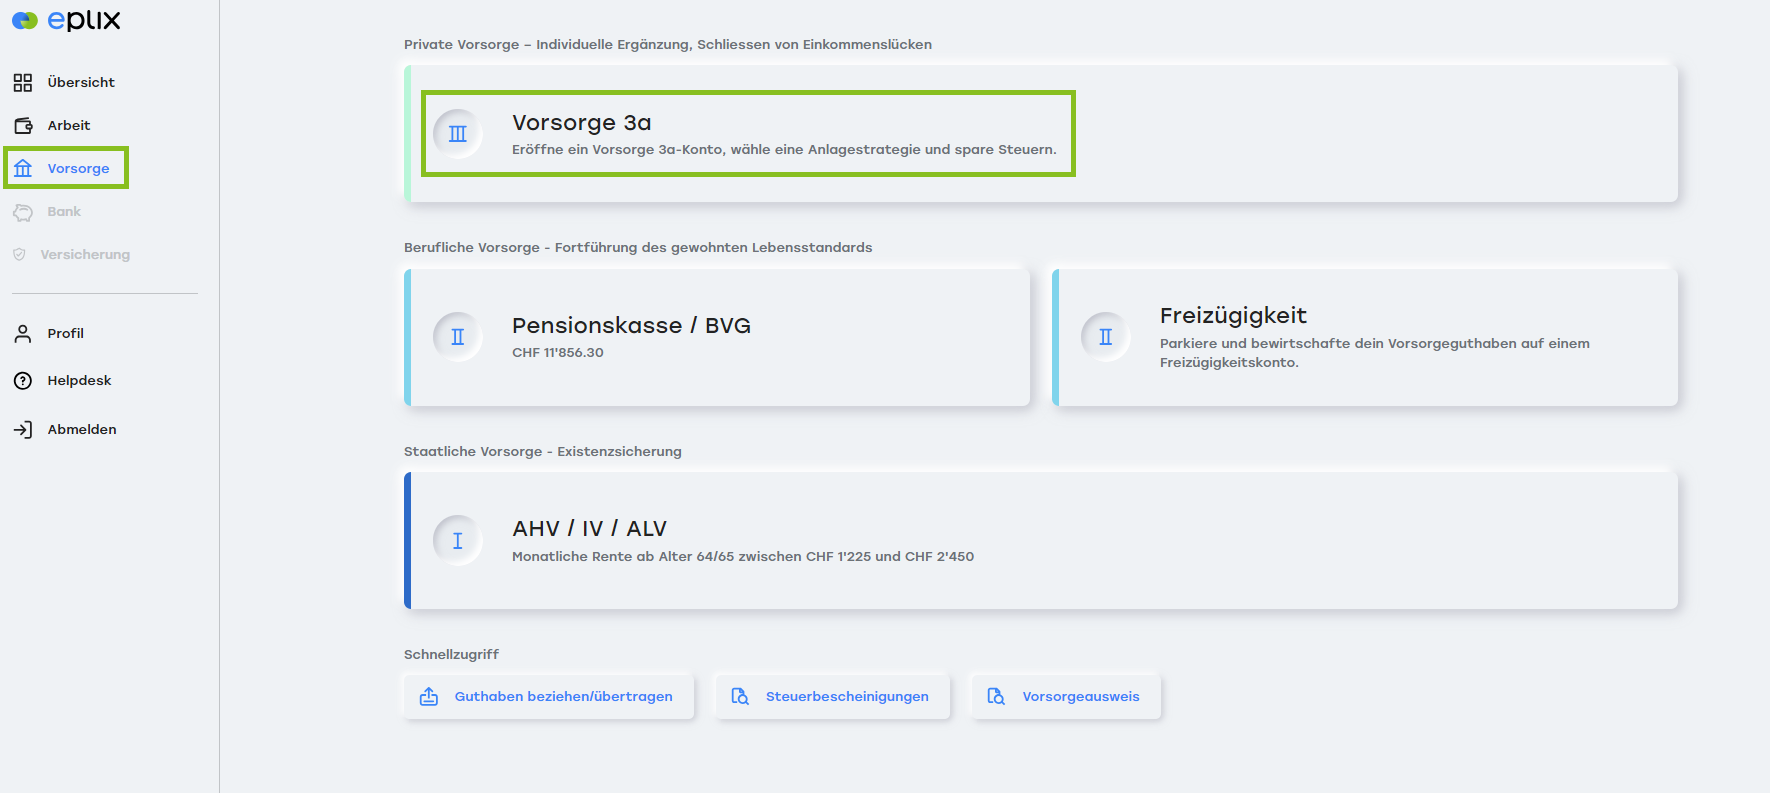
Task: Open the Versicherung menu item
Action: [85, 254]
